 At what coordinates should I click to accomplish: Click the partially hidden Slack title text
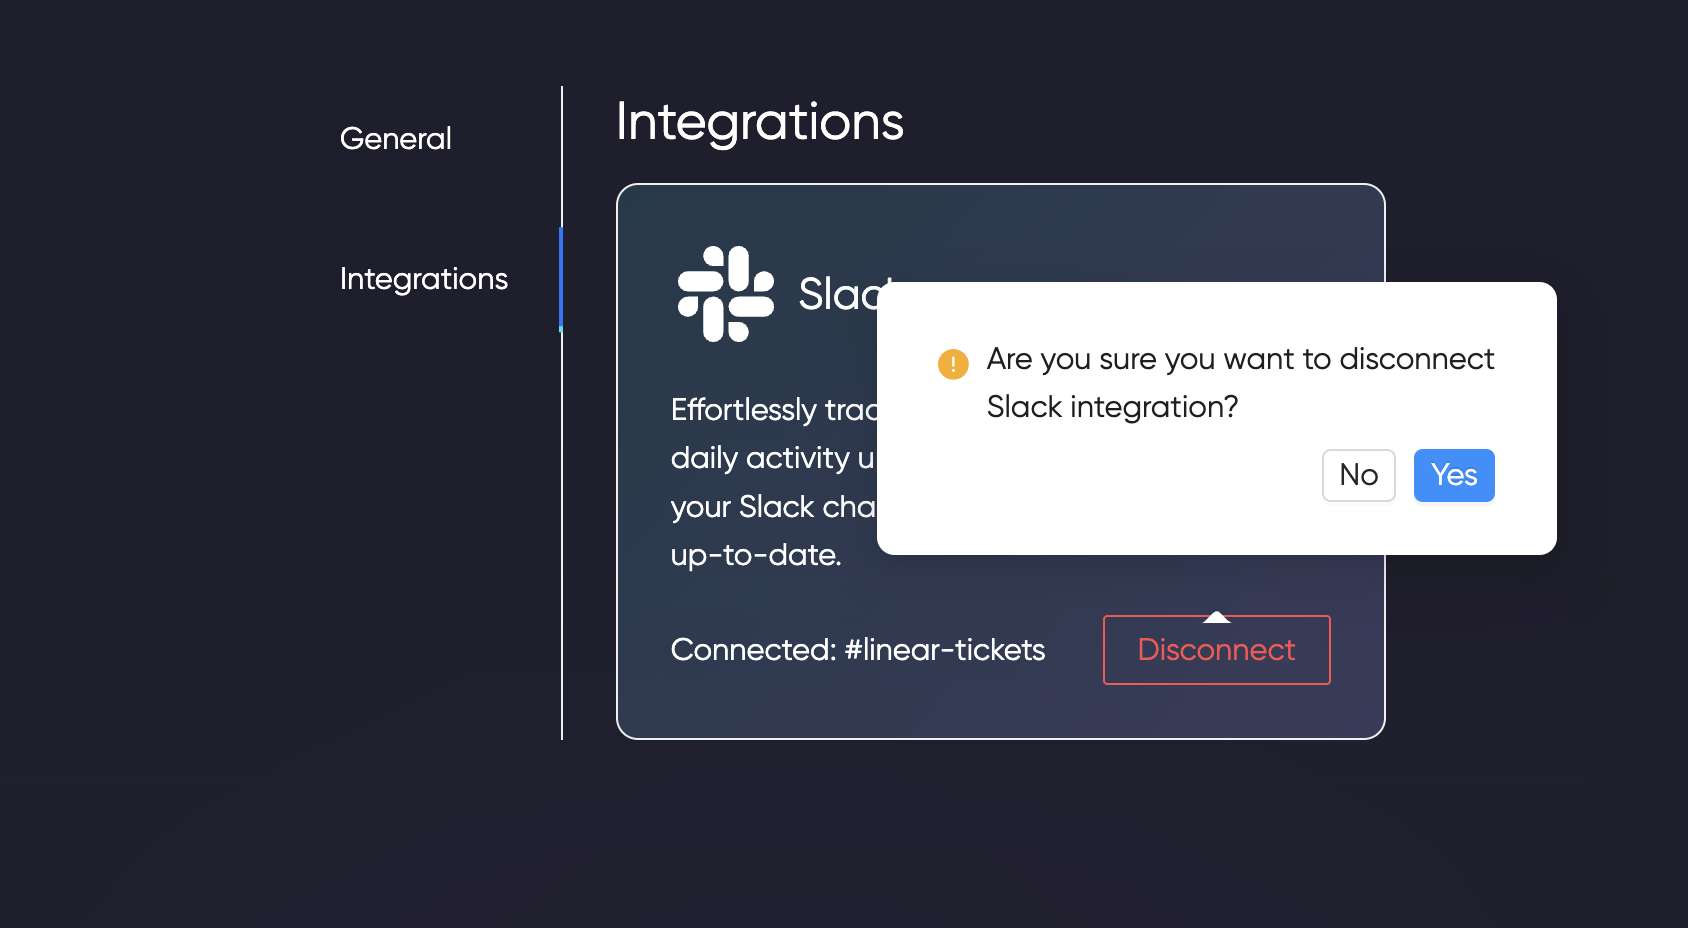pos(838,294)
